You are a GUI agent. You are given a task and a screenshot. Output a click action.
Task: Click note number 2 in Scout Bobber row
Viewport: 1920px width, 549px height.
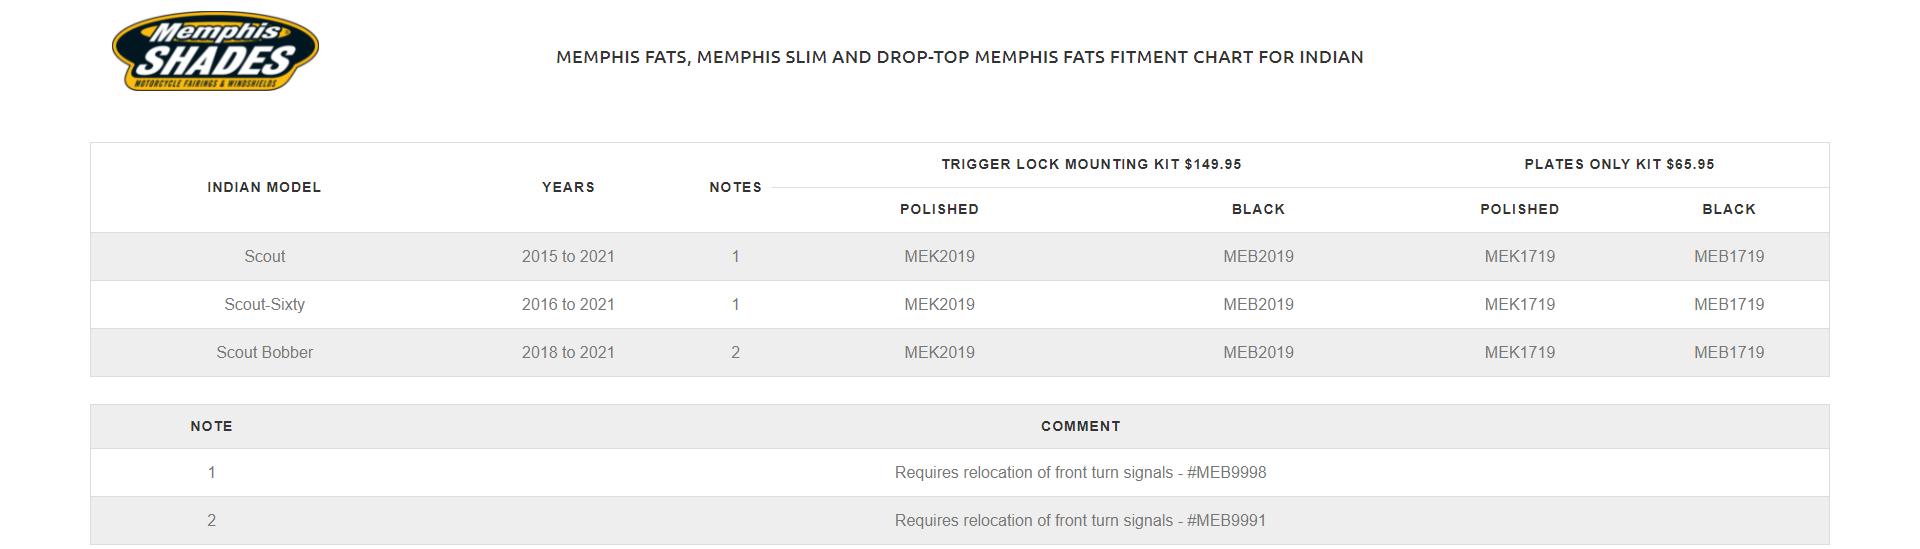[x=735, y=353]
